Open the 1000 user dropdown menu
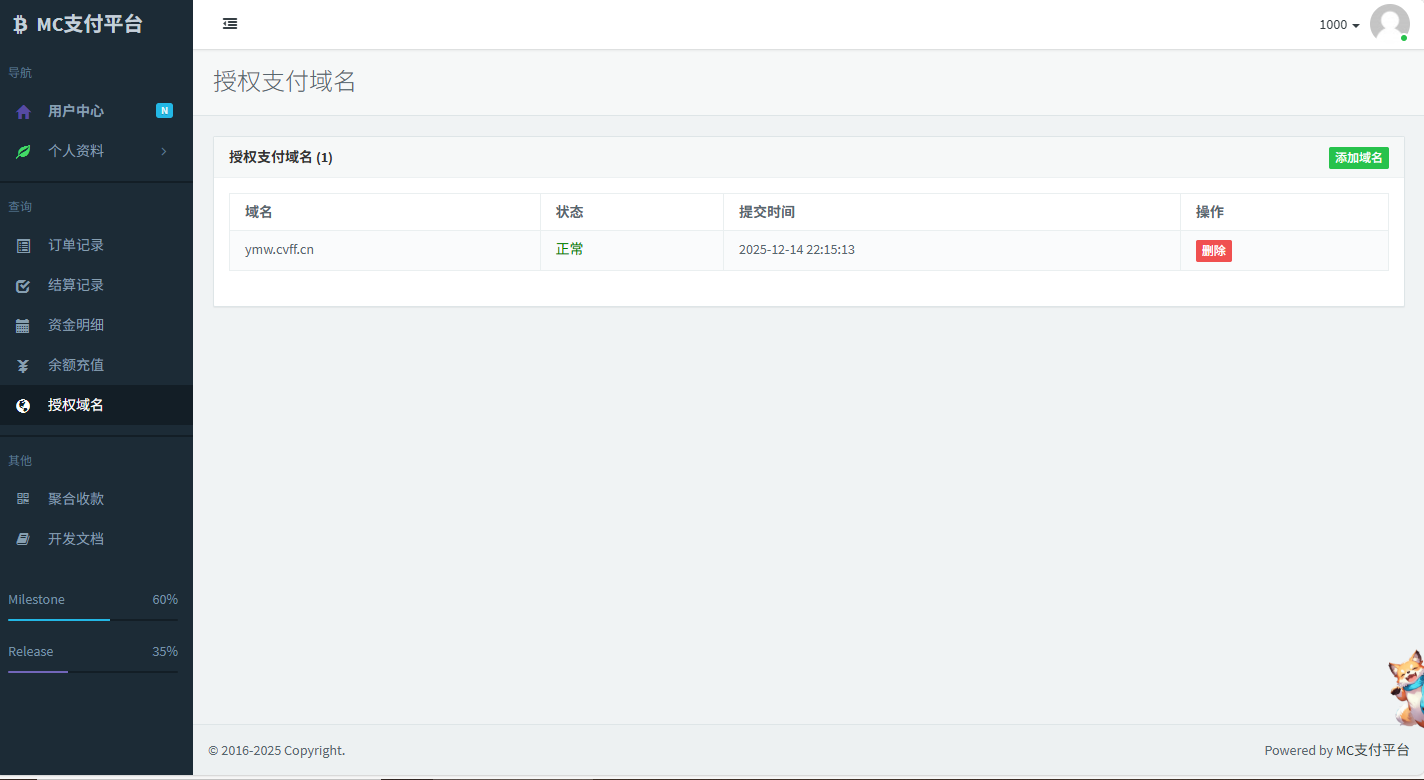1424x780 pixels. click(1338, 25)
